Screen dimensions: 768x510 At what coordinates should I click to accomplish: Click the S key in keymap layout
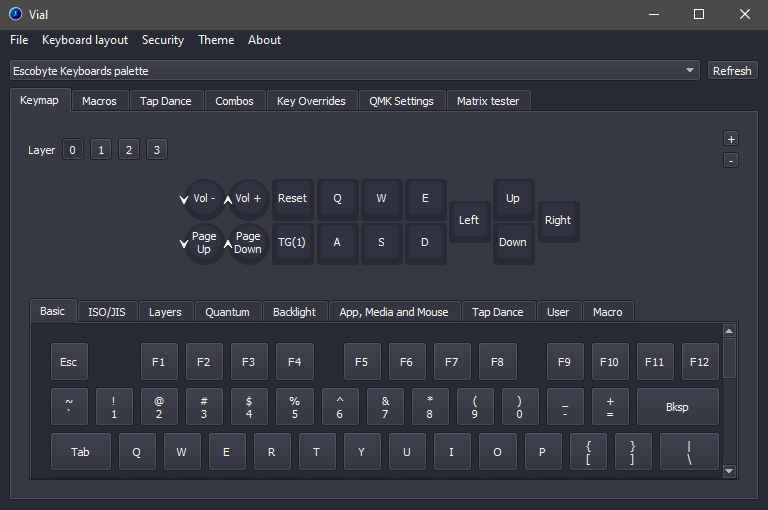pos(381,243)
